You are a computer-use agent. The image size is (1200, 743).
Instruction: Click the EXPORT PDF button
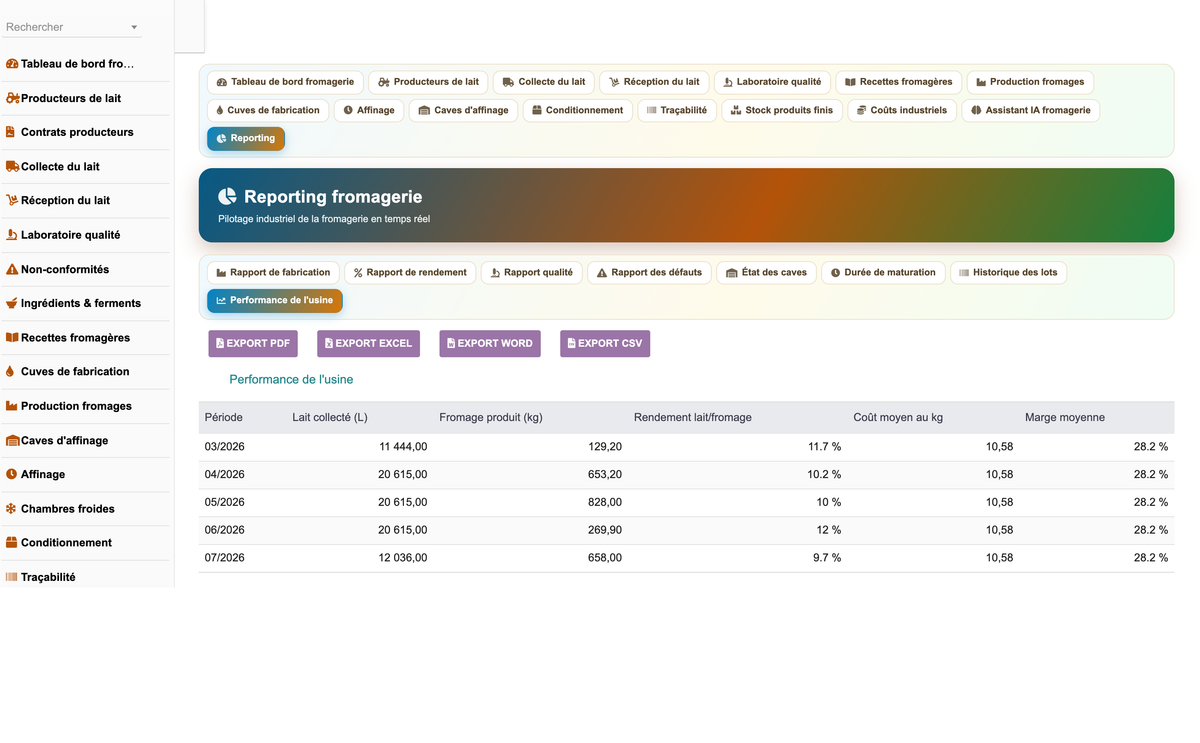tap(253, 344)
